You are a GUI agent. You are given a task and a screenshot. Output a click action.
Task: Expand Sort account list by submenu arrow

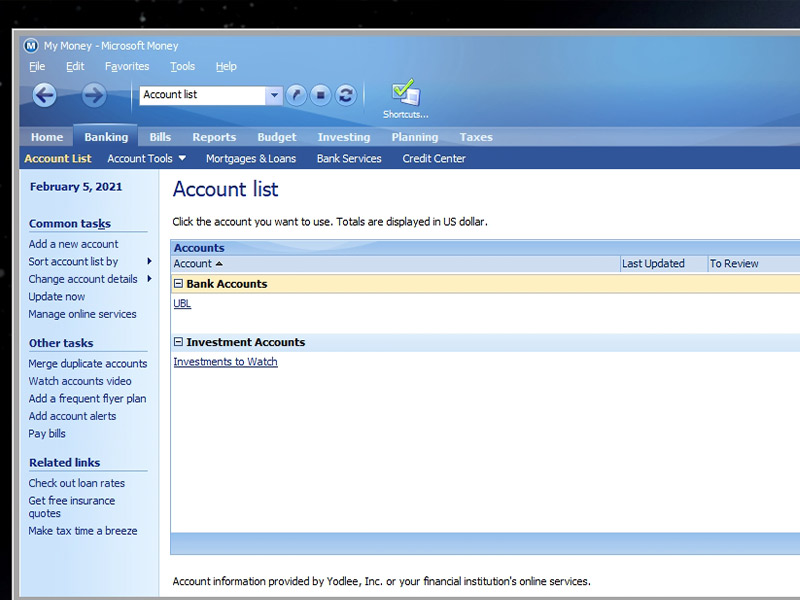pos(149,261)
